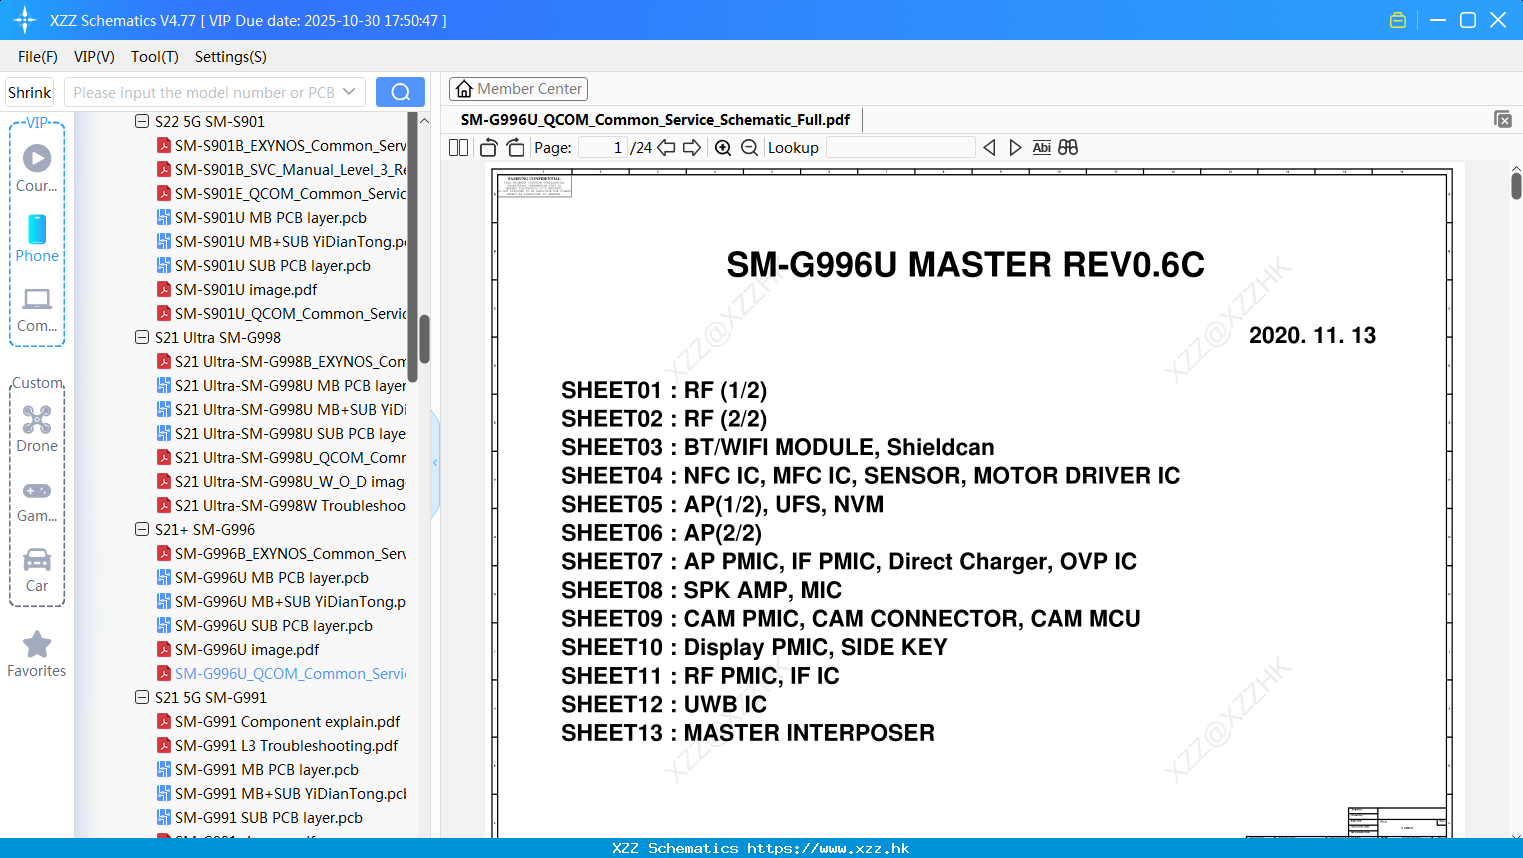Click the Lookup text field

tap(900, 147)
